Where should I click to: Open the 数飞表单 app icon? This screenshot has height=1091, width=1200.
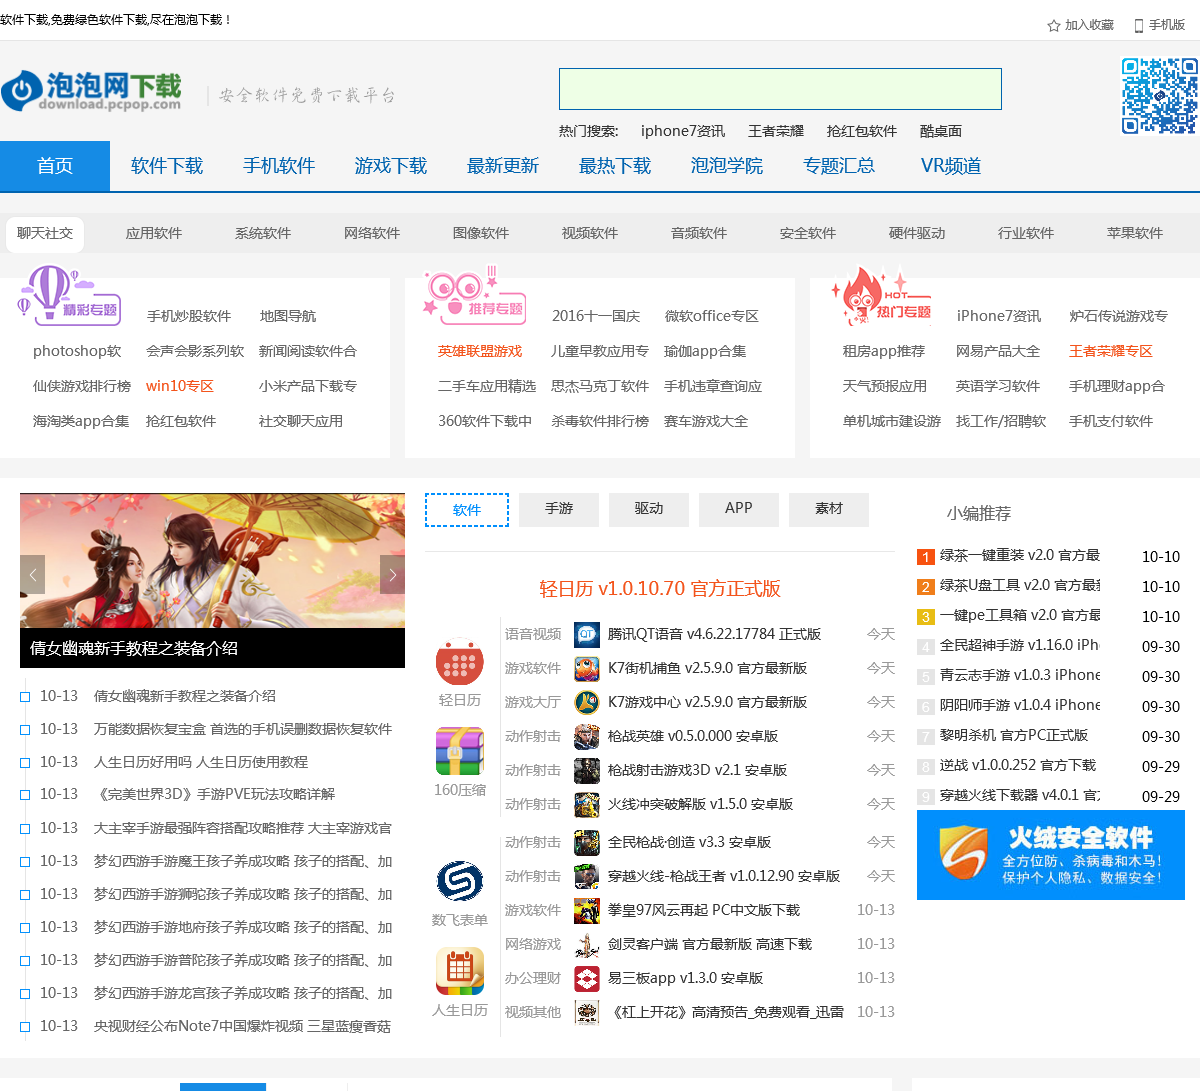460,881
